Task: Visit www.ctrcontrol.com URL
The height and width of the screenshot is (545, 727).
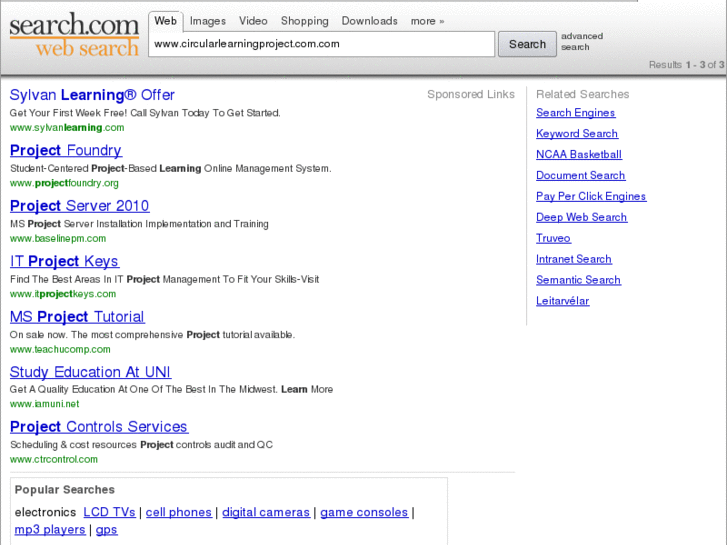Action: click(x=54, y=459)
